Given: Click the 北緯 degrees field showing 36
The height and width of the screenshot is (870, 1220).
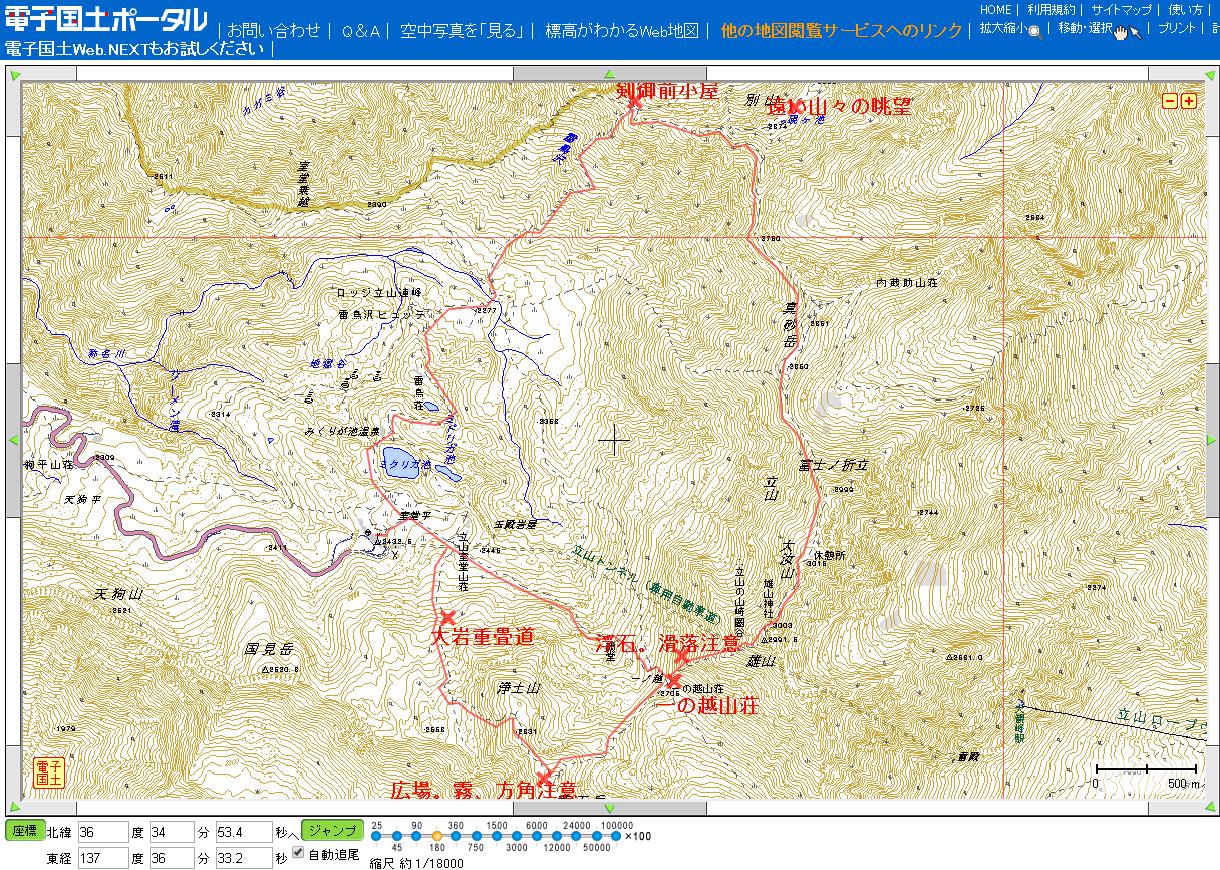Looking at the screenshot, I should tap(103, 832).
